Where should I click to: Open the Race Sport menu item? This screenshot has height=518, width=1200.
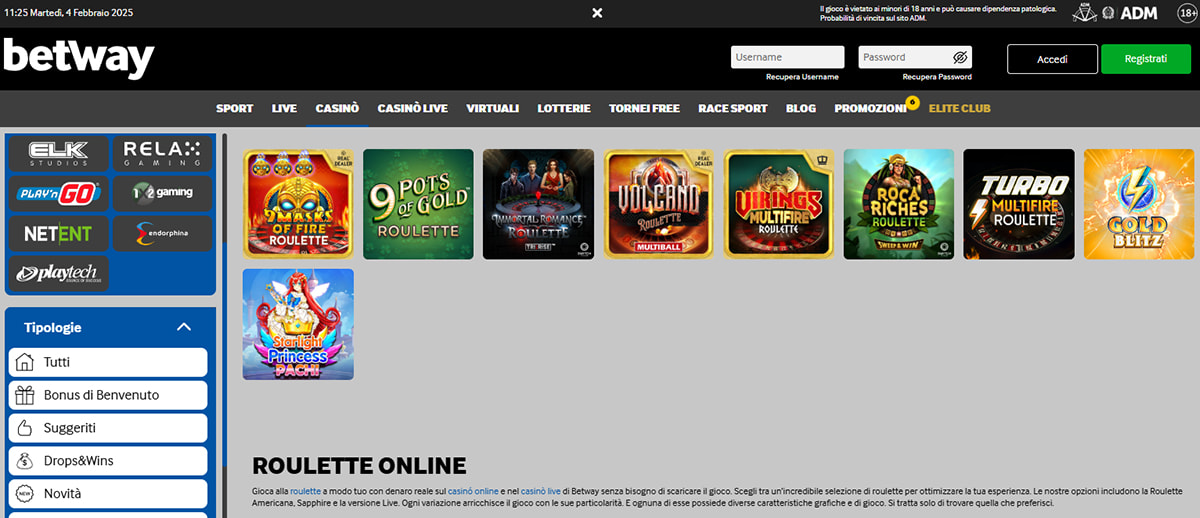[x=733, y=108]
